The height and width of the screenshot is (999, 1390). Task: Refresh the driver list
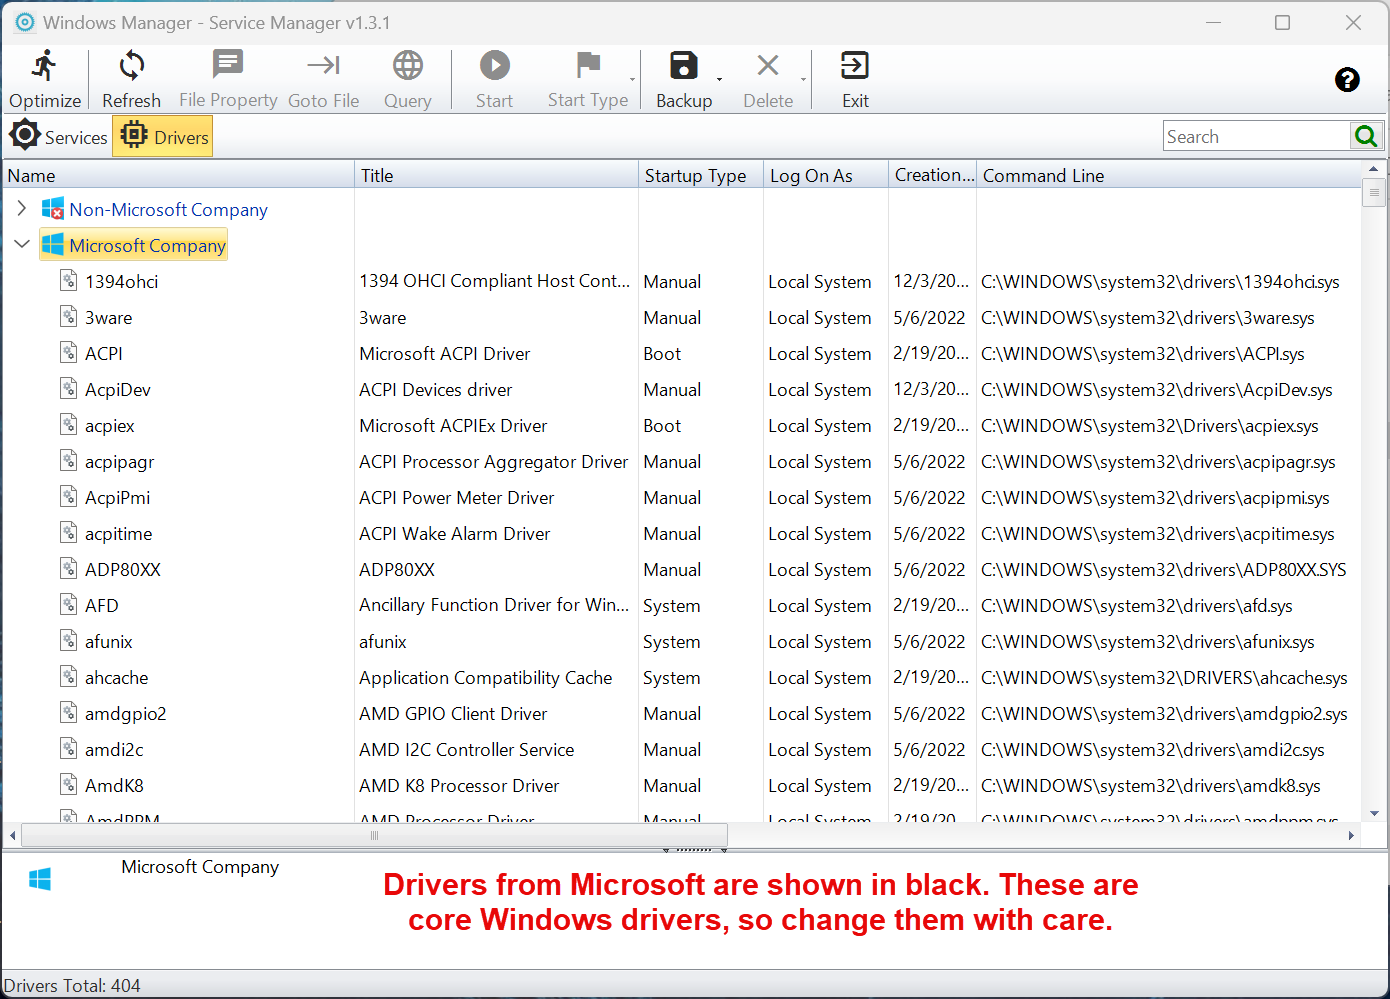(x=131, y=80)
